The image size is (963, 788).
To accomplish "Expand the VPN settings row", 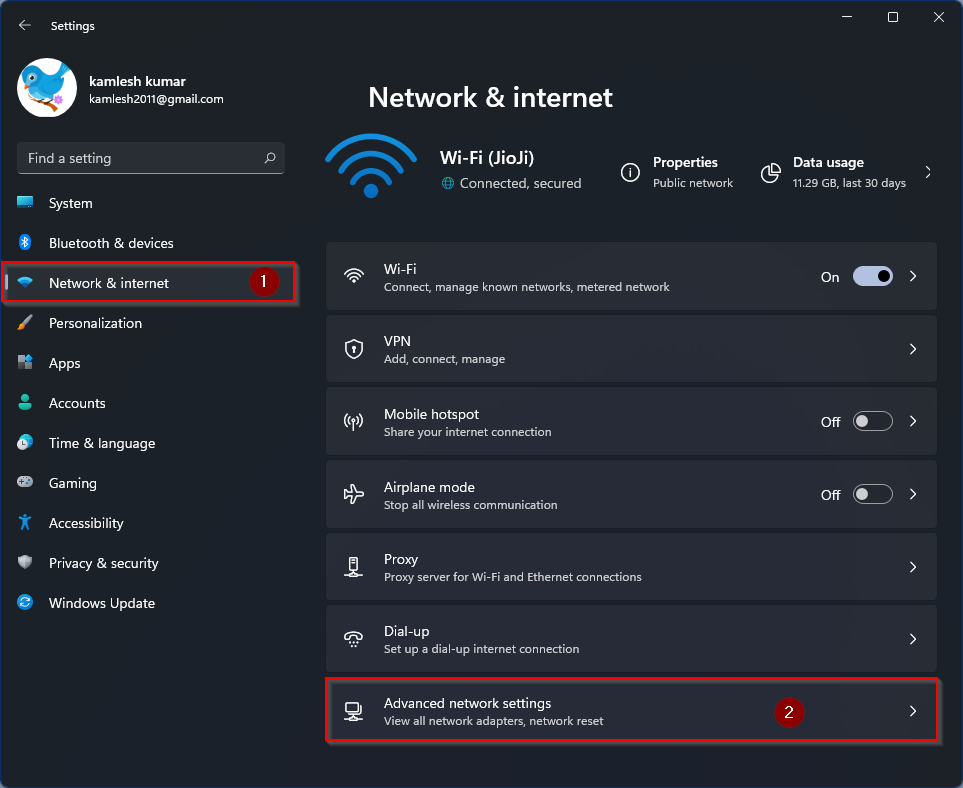I will coord(912,349).
